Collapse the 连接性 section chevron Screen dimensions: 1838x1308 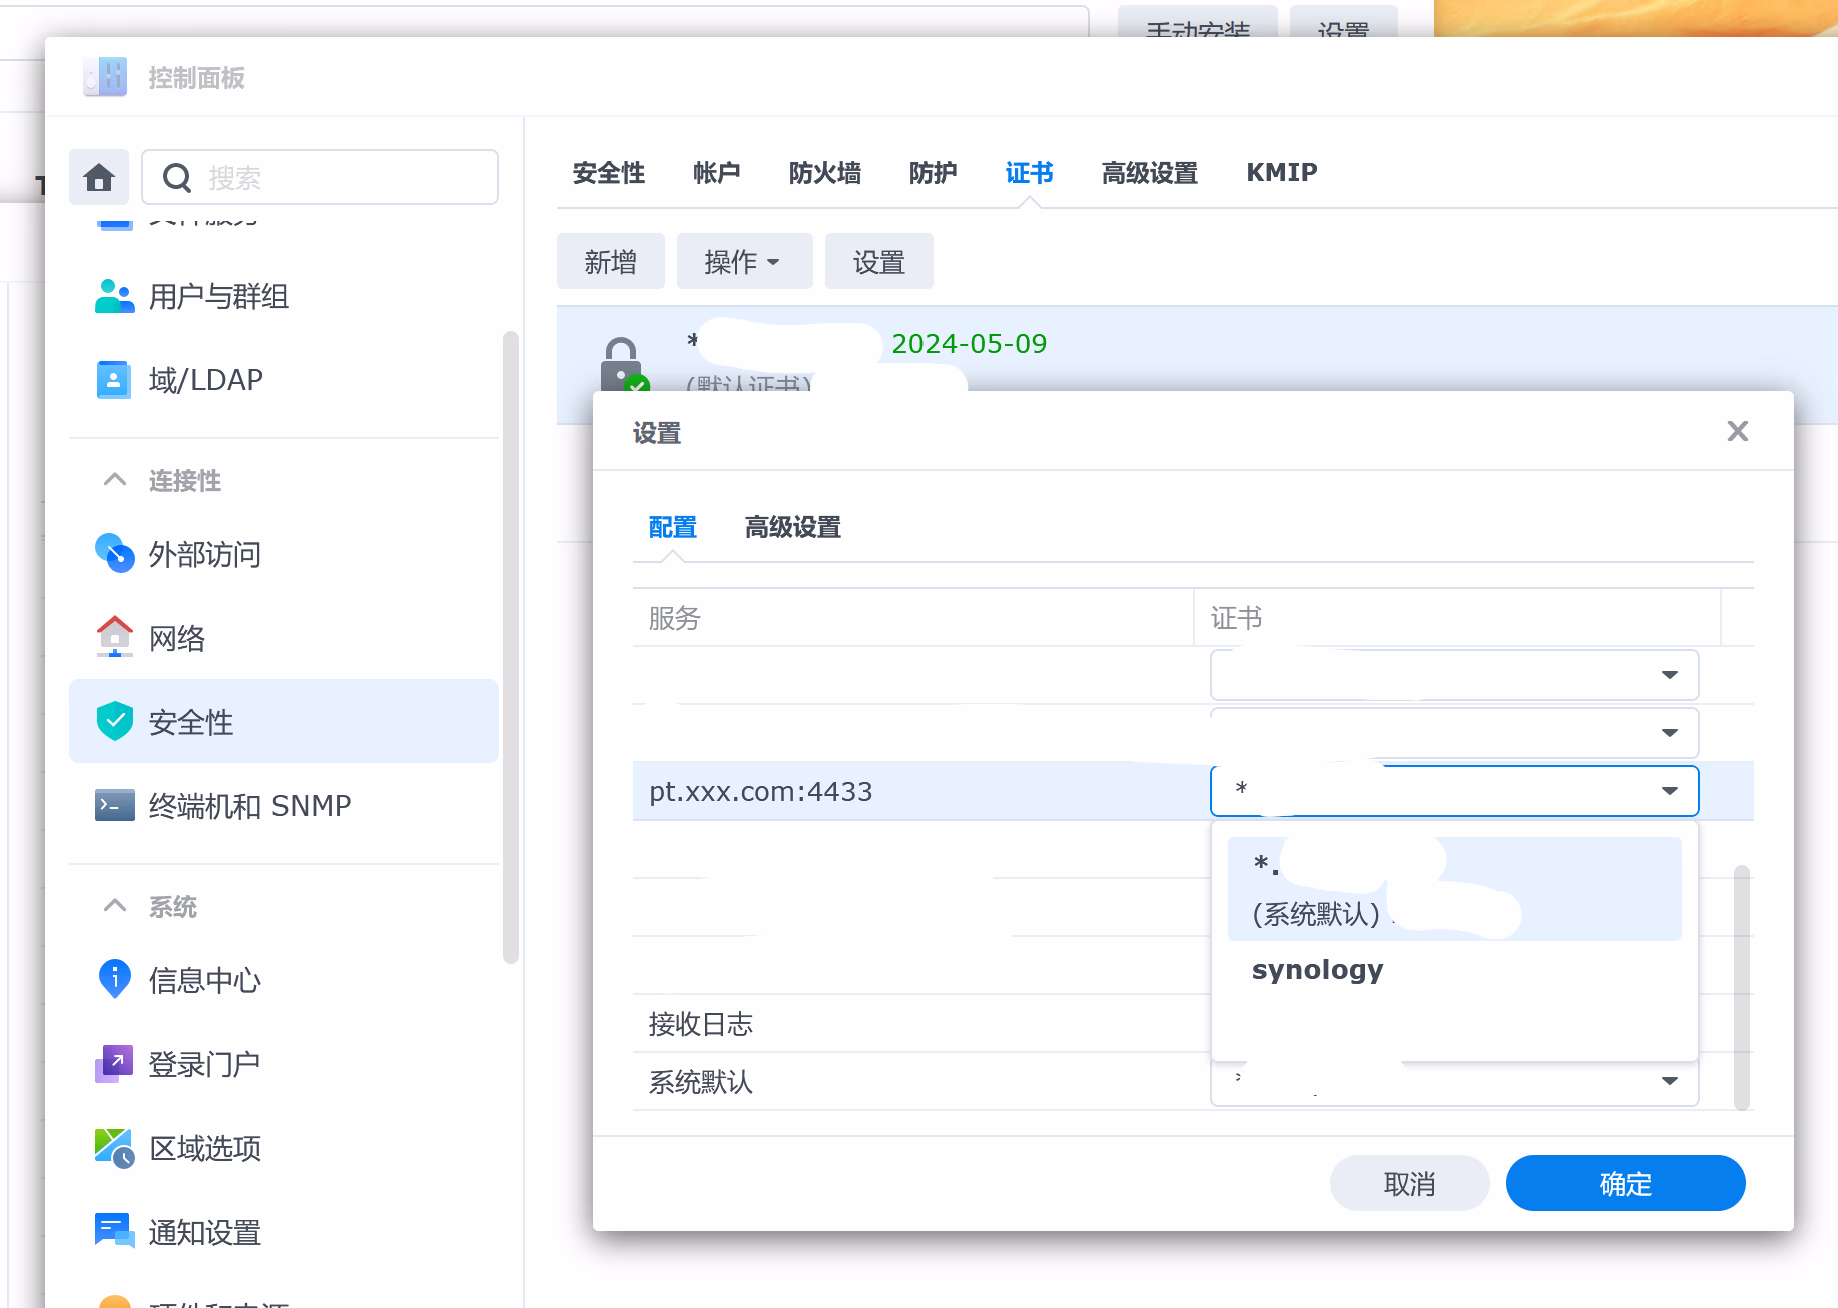click(115, 480)
